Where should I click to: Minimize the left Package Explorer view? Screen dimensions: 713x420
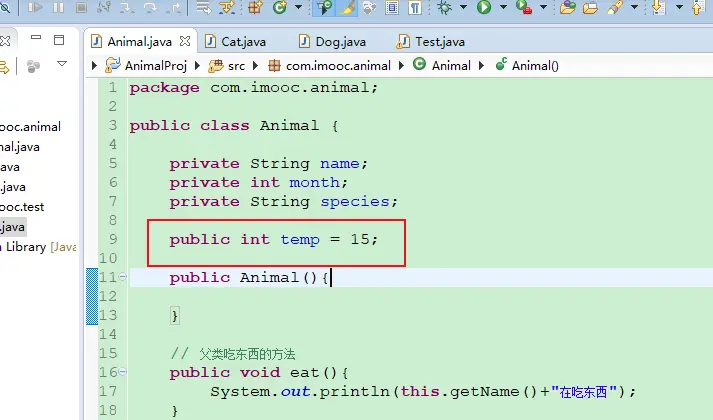point(36,38)
